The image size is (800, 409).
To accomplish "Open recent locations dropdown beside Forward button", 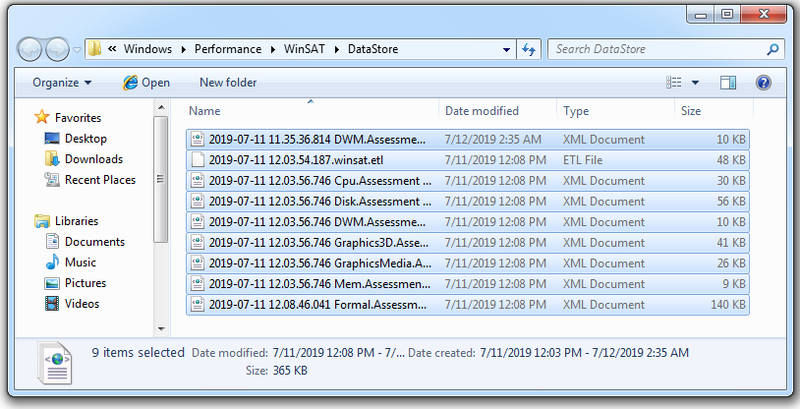I will 77,50.
